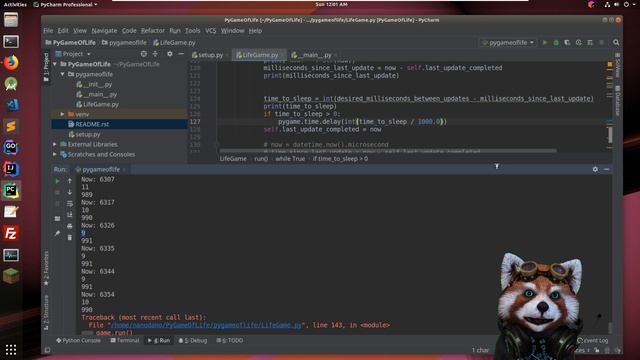
Task: Pin the Run tab
Action: pos(57,233)
